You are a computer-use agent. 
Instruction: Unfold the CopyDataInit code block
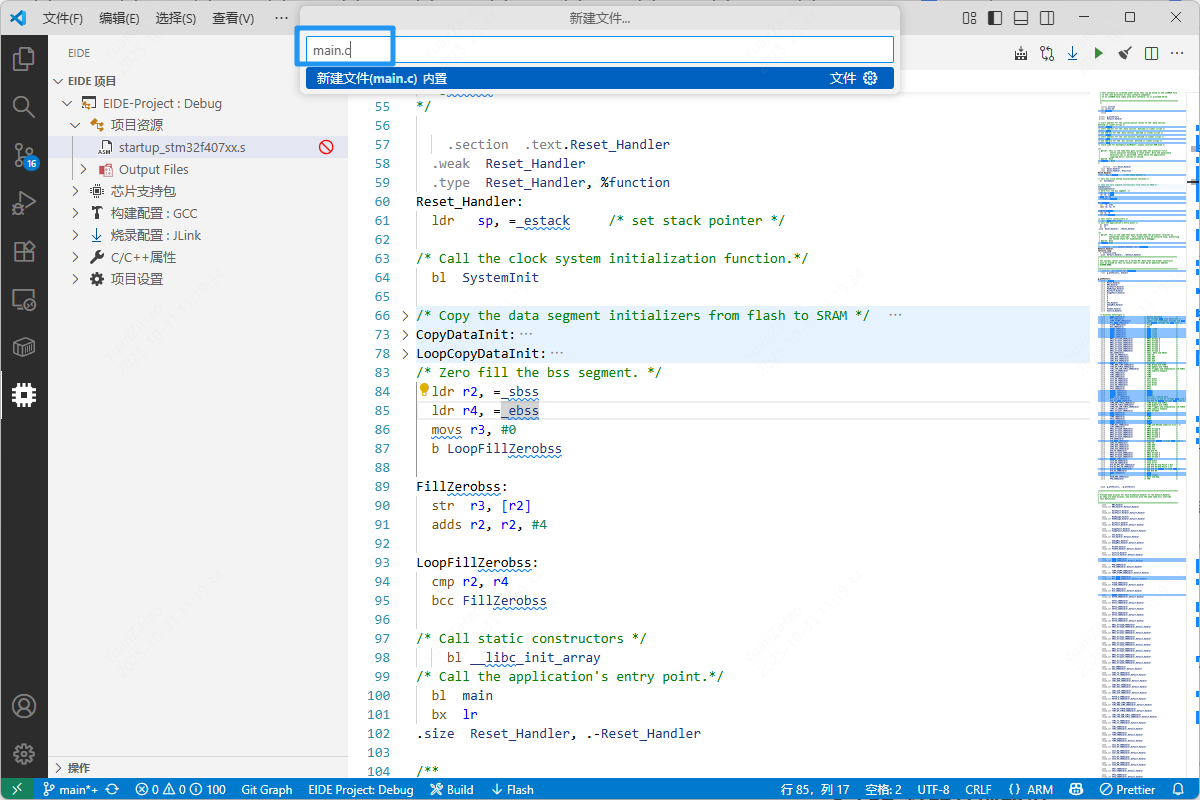(x=405, y=335)
